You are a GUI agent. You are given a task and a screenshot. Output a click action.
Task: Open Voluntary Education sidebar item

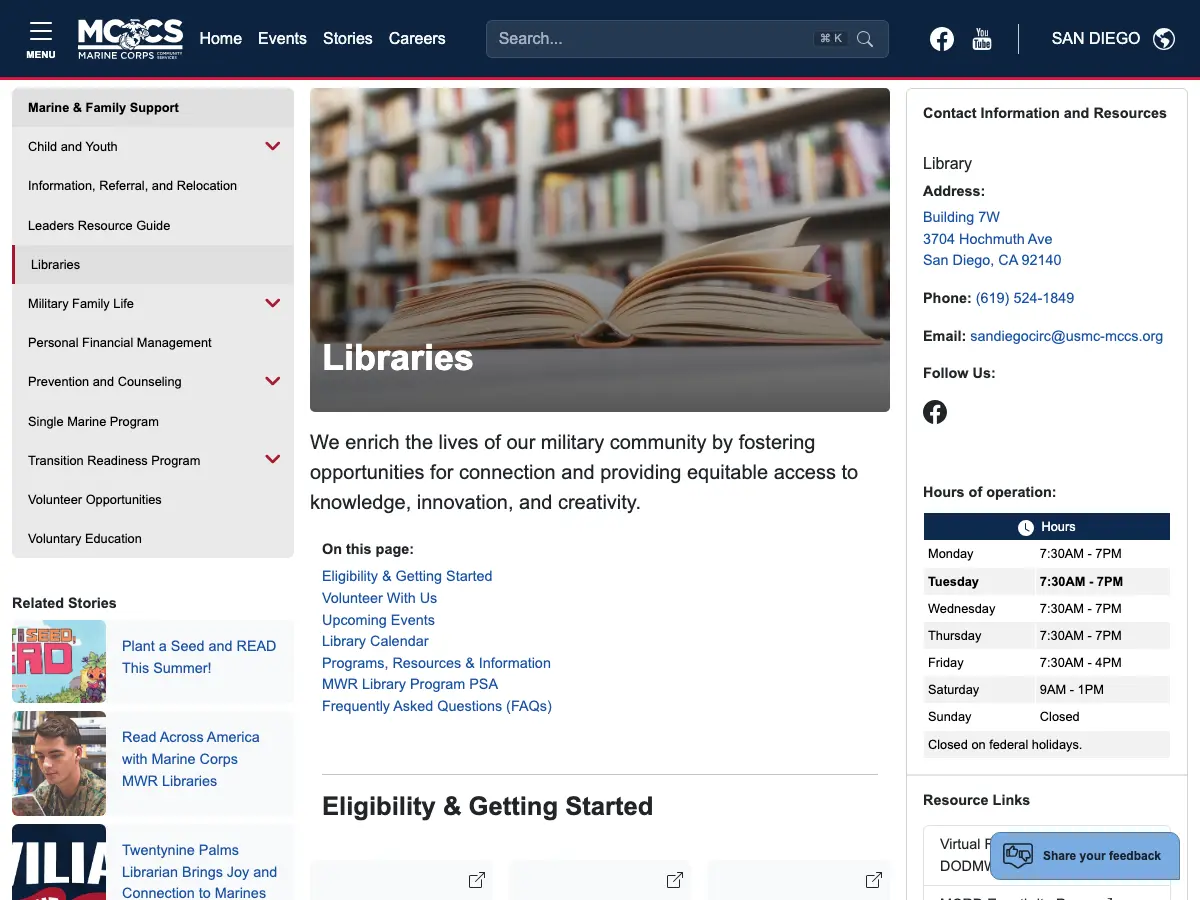point(153,538)
